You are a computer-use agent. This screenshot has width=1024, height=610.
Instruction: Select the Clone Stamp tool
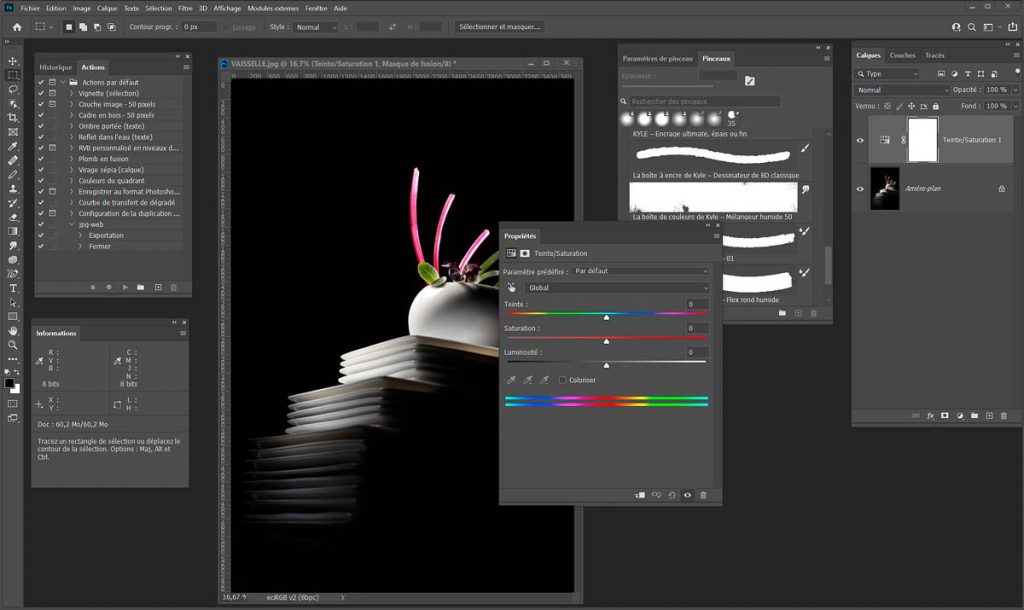click(12, 189)
